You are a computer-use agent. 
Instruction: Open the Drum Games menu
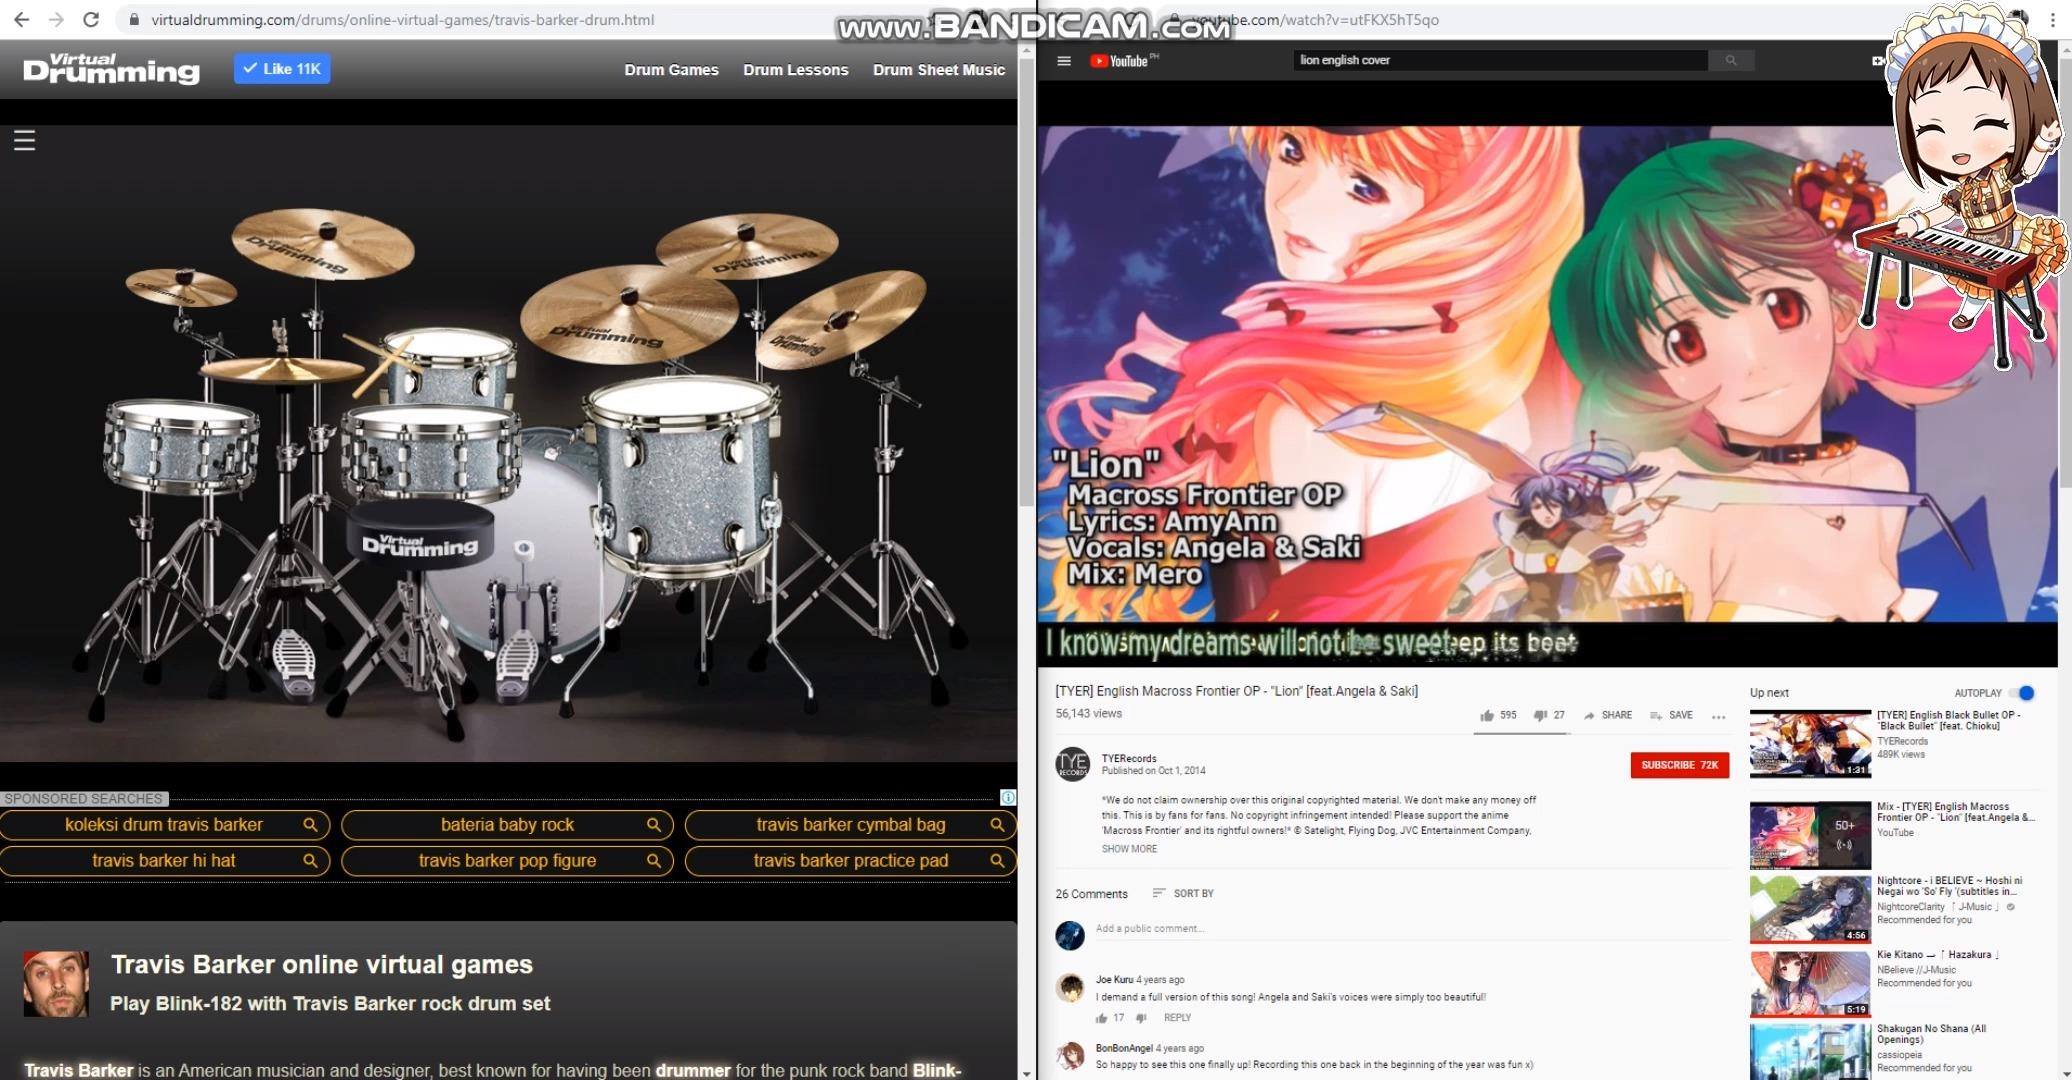(x=671, y=70)
